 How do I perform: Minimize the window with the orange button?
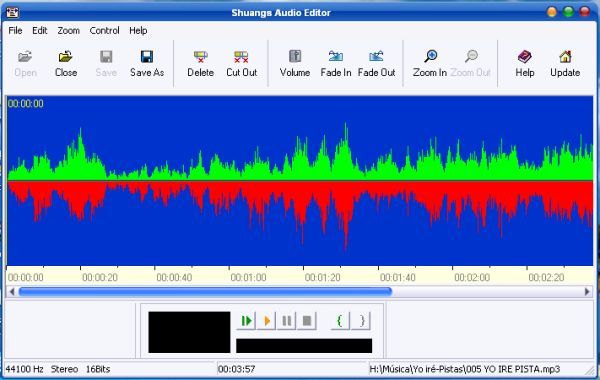(552, 12)
